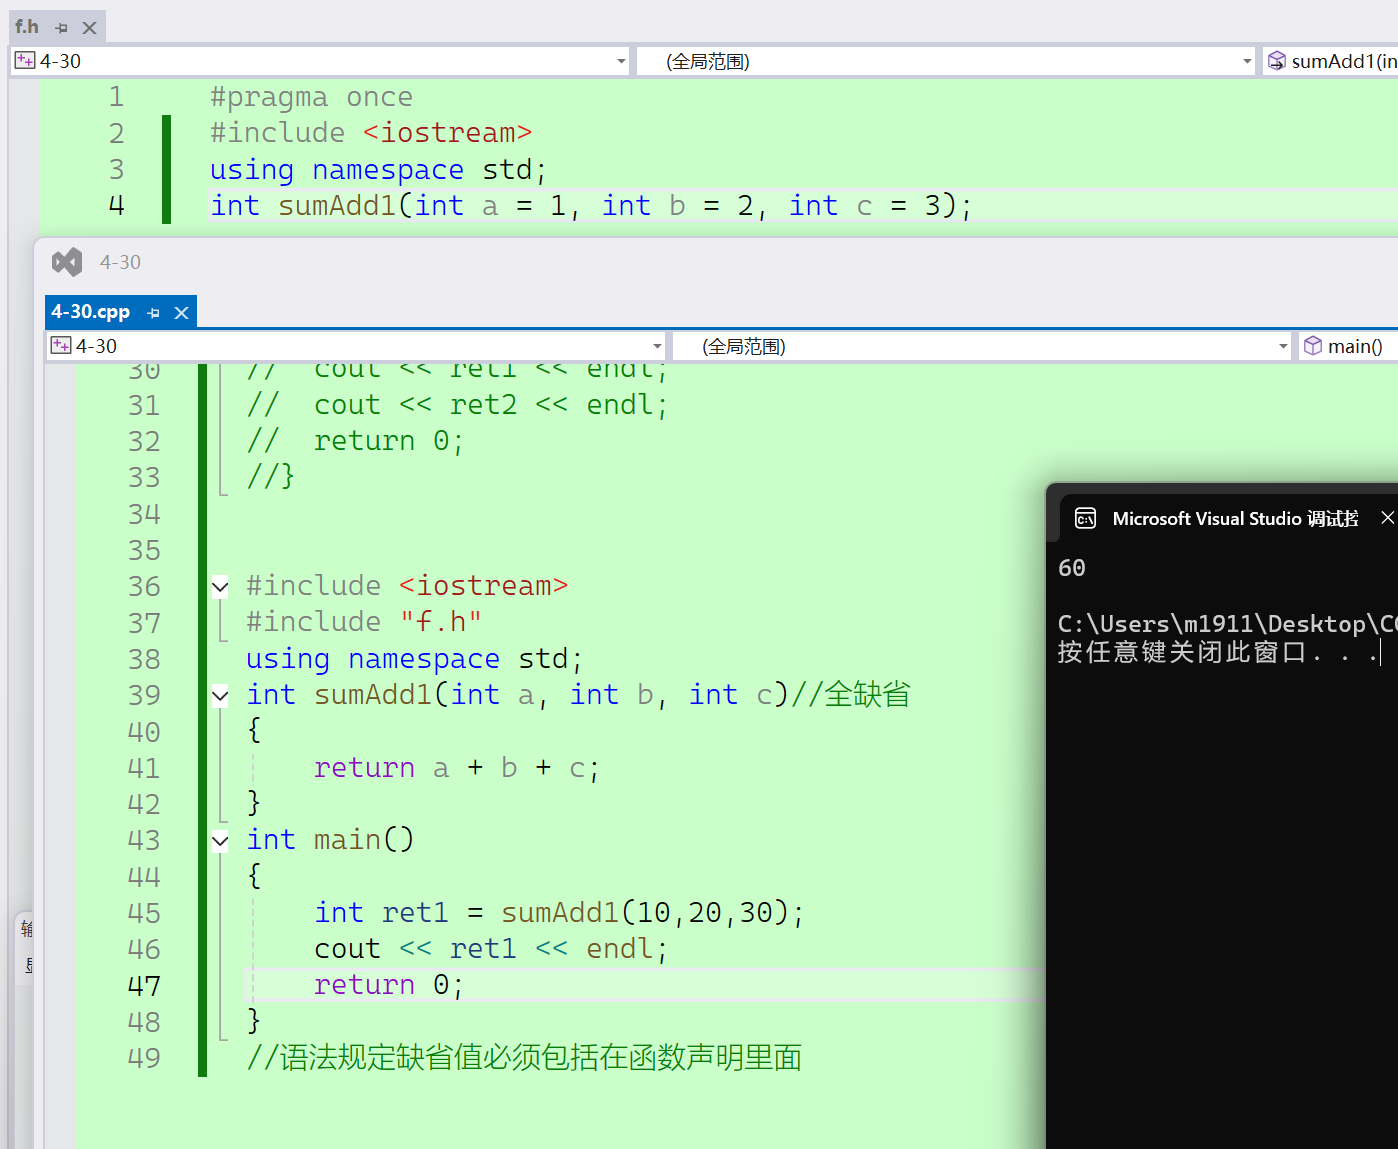Click '#pragma once' on line 1
The image size is (1398, 1149).
coord(311,97)
